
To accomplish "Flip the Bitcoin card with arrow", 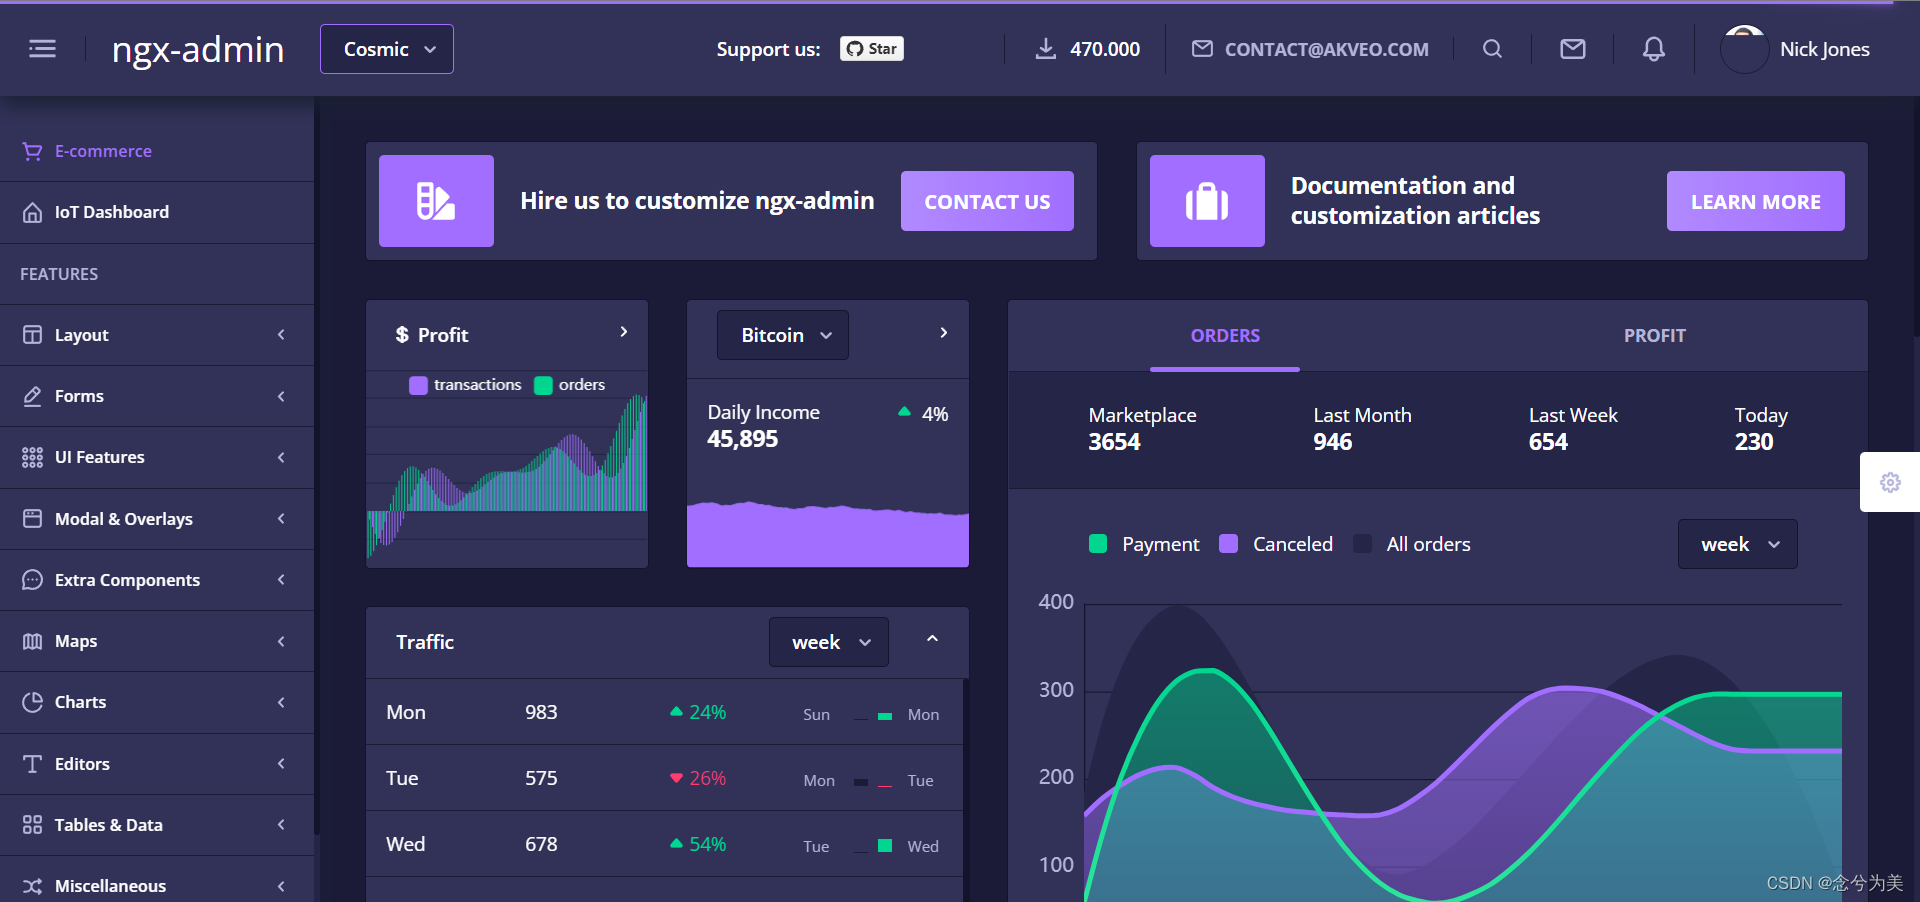I will coord(943,333).
